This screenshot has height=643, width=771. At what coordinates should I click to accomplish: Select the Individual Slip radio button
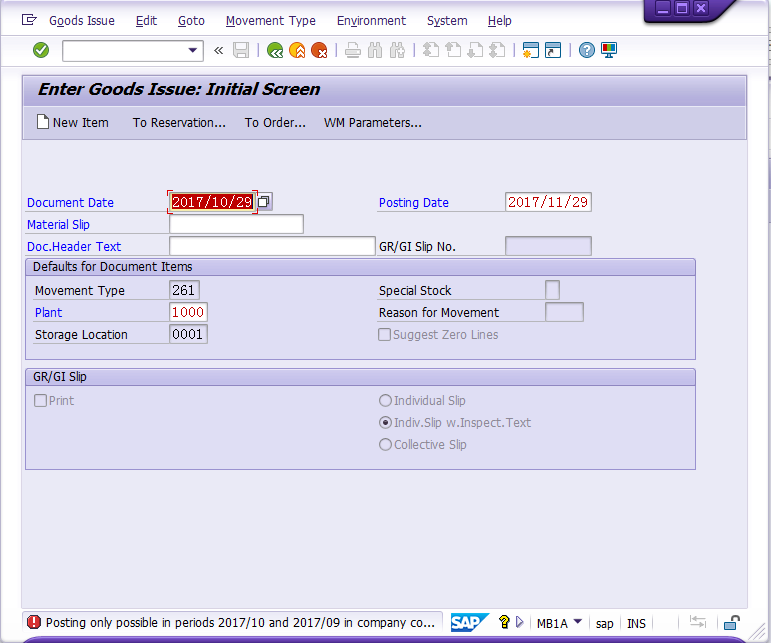pyautogui.click(x=385, y=401)
